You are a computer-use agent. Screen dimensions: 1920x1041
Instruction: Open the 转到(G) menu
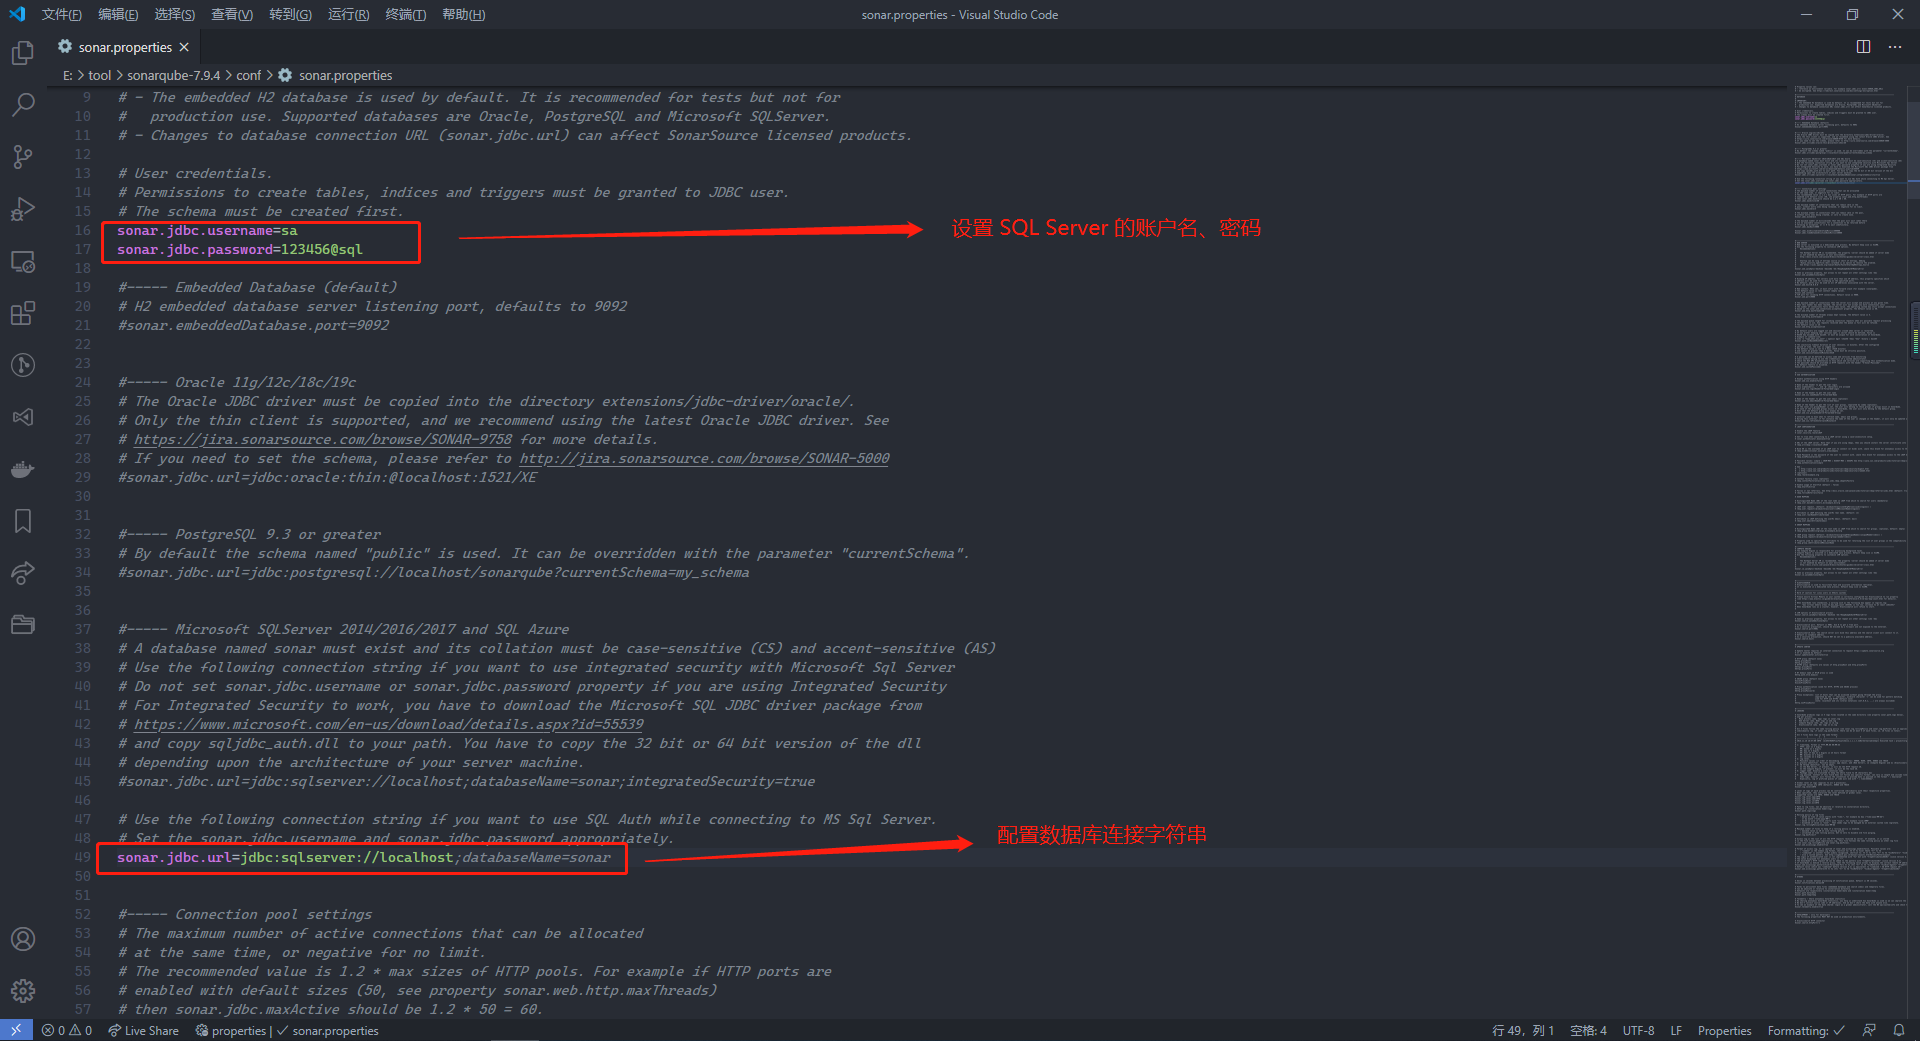(x=290, y=14)
